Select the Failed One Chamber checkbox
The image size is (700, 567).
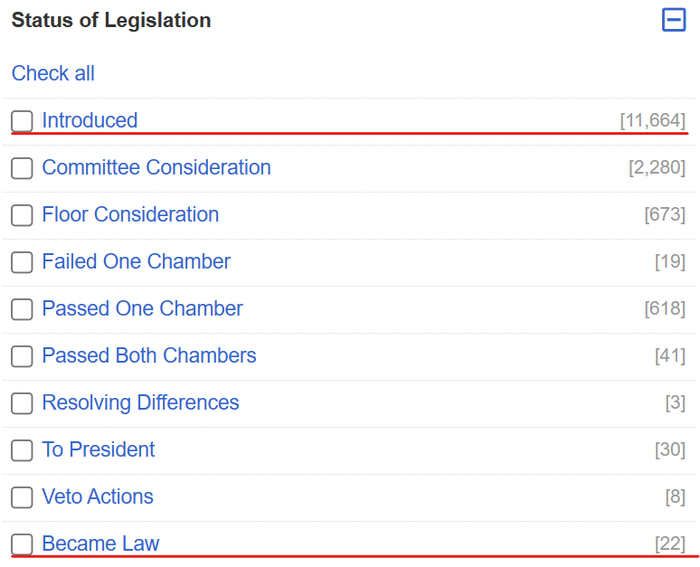point(22,262)
